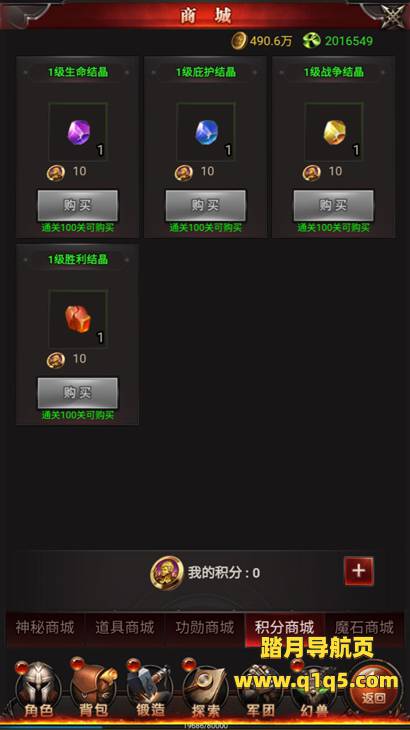Switch to the 神秘商城 tab
The image size is (410, 730).
pos(45,628)
